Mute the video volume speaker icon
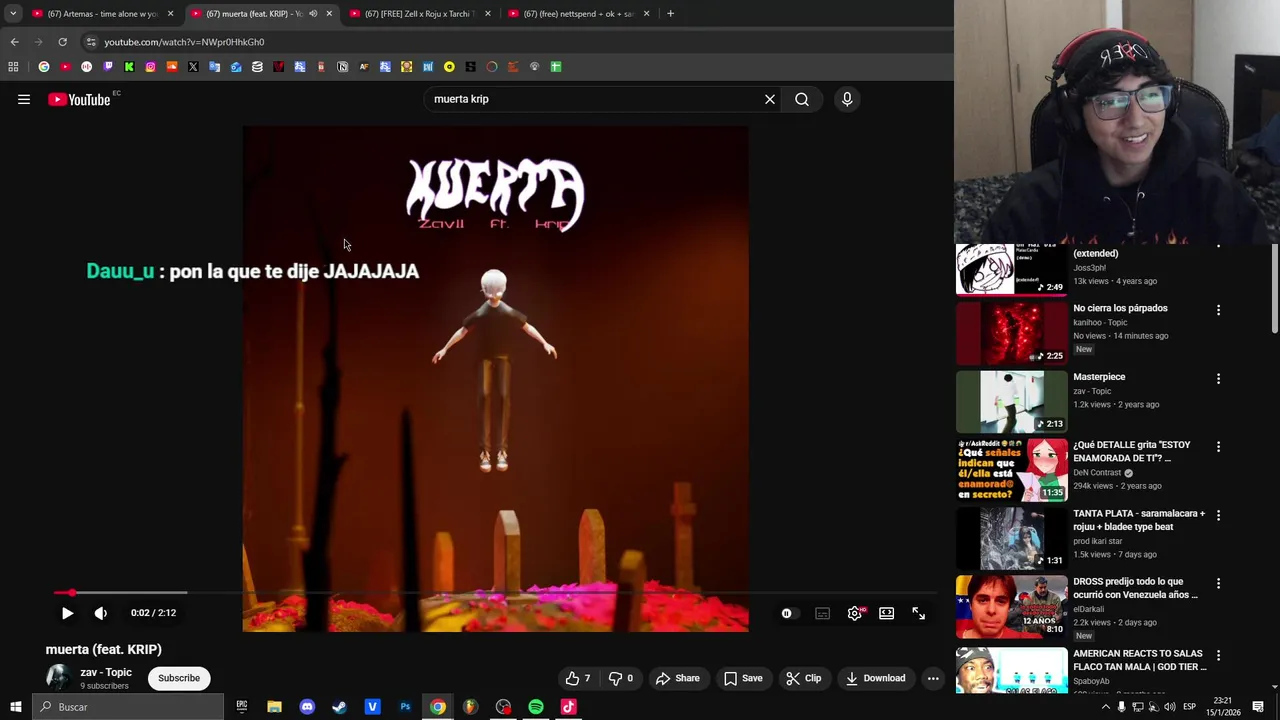The height and width of the screenshot is (720, 1280). click(x=101, y=613)
